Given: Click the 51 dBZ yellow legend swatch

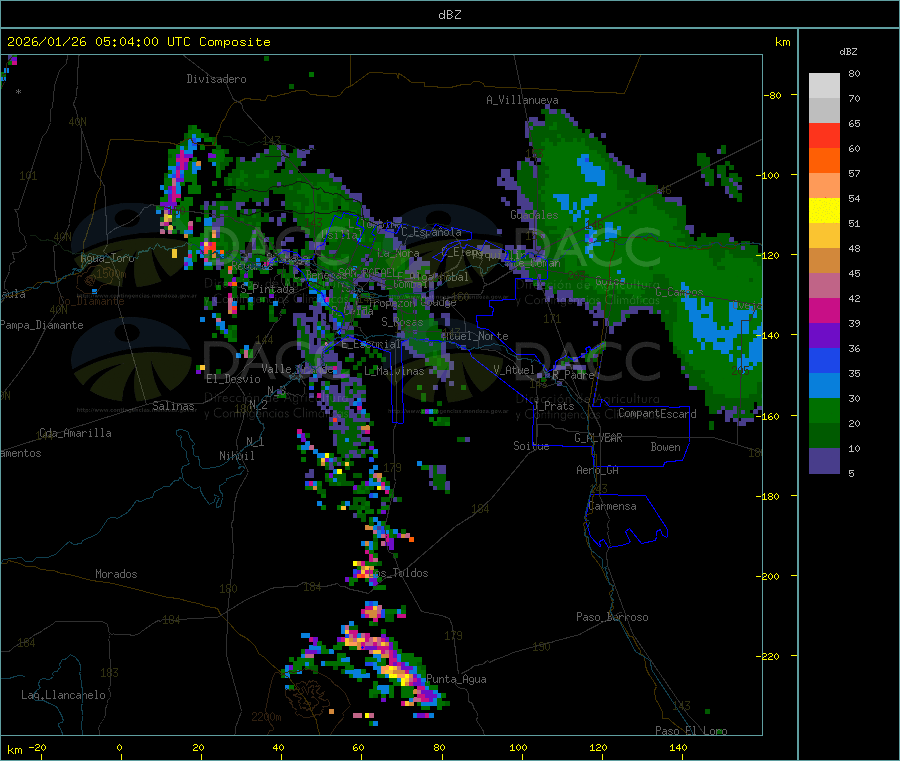Looking at the screenshot, I should (x=824, y=211).
